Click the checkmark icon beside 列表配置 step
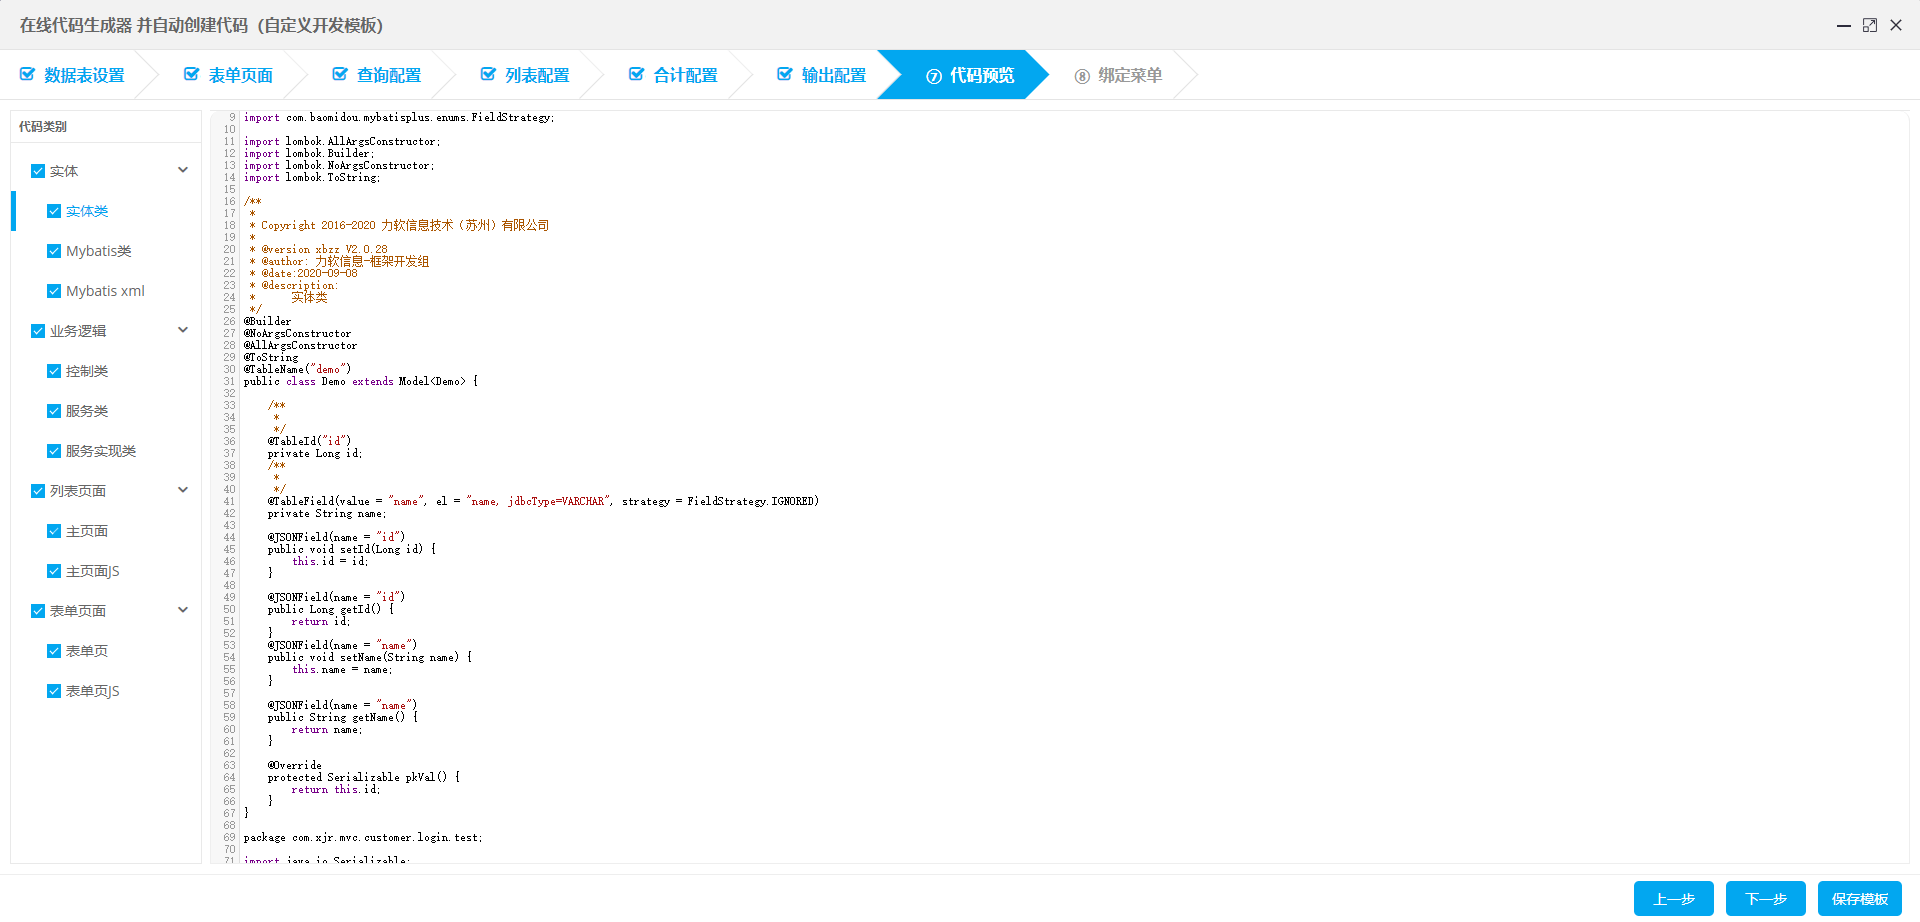This screenshot has width=1920, height=922. click(488, 75)
